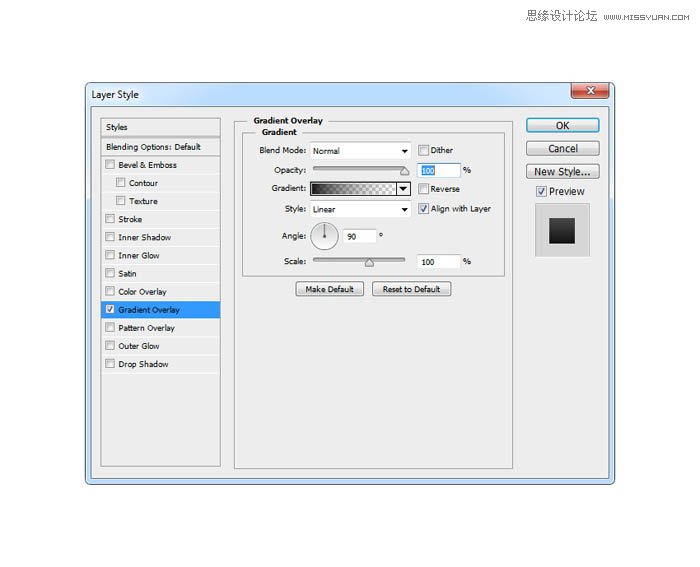Image resolution: width=700 pixels, height=567 pixels.
Task: Click the Opacity slider track
Action: coord(359,169)
